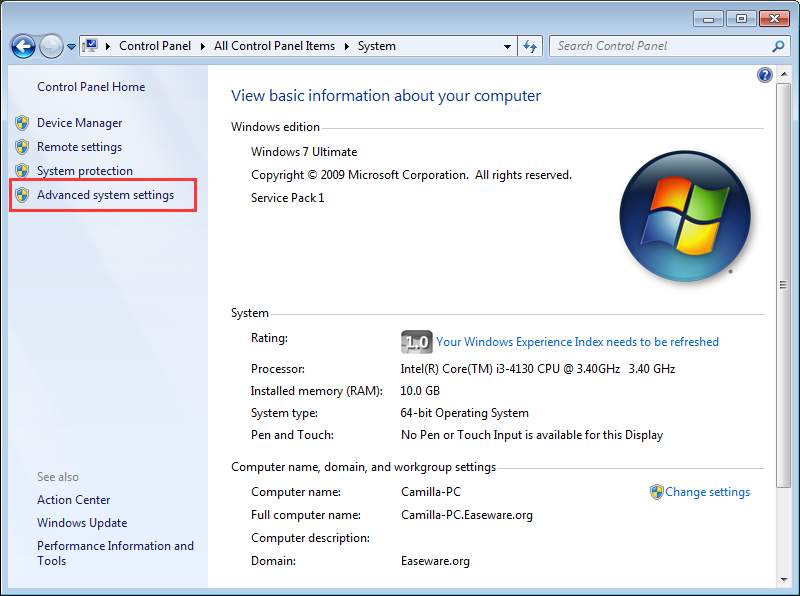Screen dimensions: 800x596
Task: Open Action Center from See also
Action: coord(73,499)
